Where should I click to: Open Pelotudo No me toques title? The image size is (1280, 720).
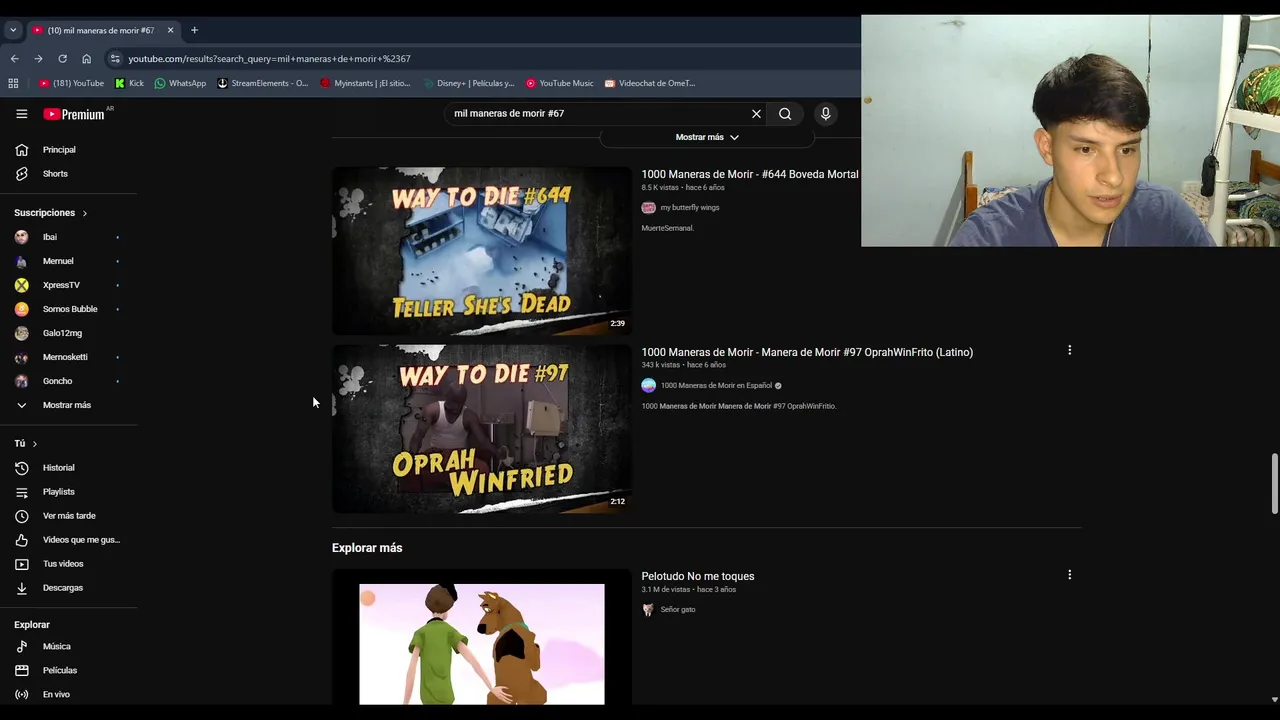click(698, 576)
